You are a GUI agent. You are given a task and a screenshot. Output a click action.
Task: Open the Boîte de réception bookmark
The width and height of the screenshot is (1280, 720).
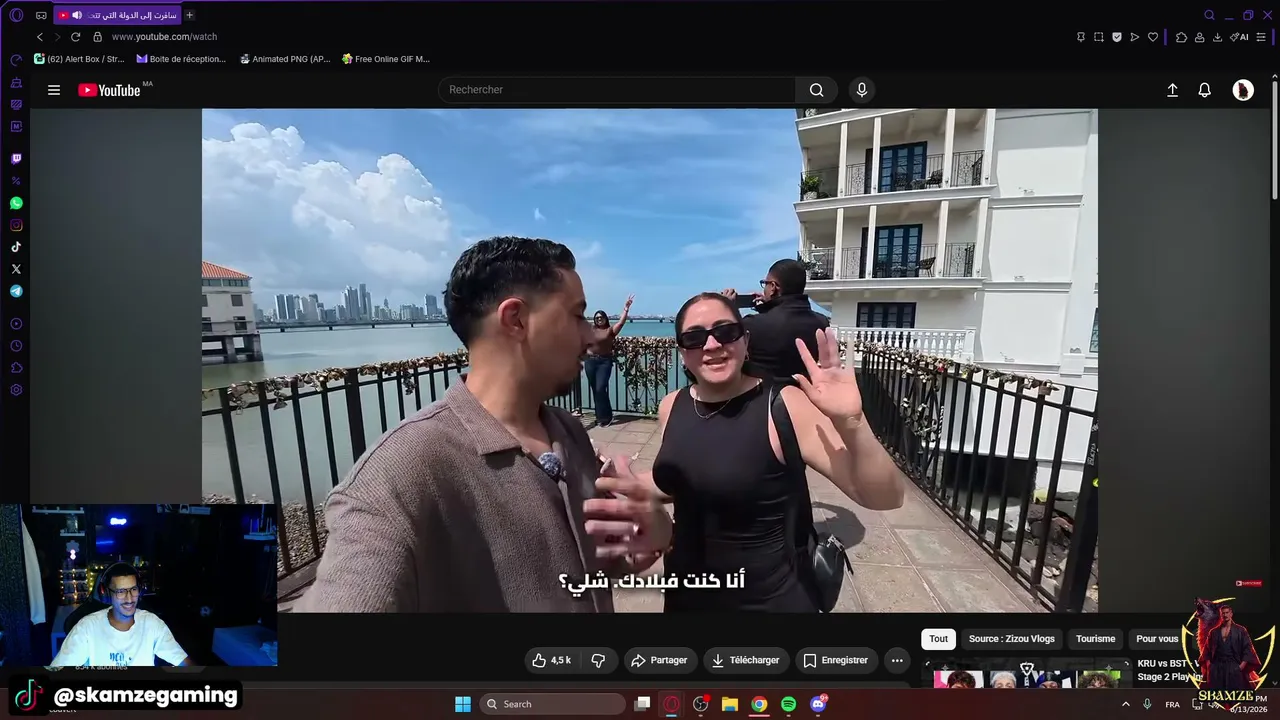click(182, 59)
